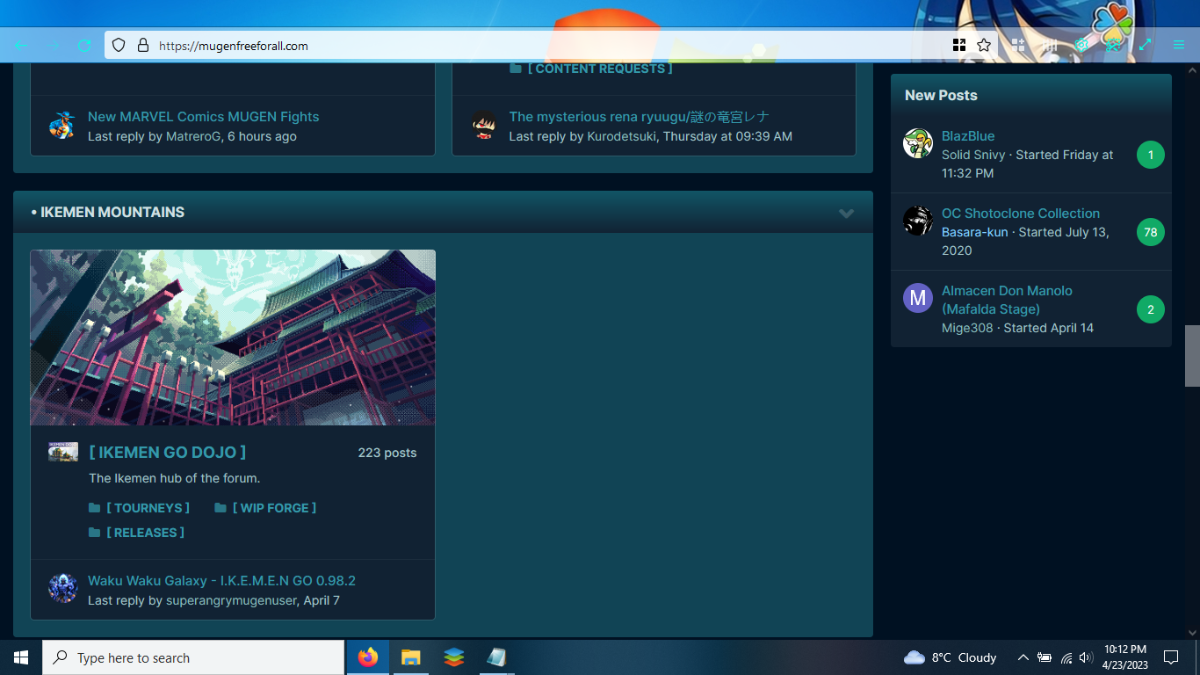Image resolution: width=1200 pixels, height=675 pixels.
Task: Click the grid-plus toolbar icon
Action: [x=1019, y=45]
